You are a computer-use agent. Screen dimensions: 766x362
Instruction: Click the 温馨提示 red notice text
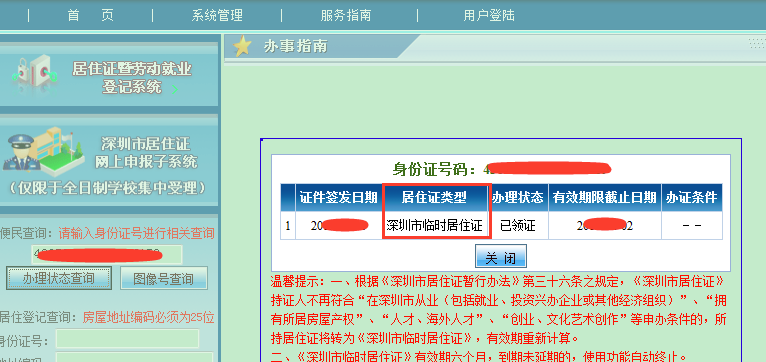click(498, 319)
